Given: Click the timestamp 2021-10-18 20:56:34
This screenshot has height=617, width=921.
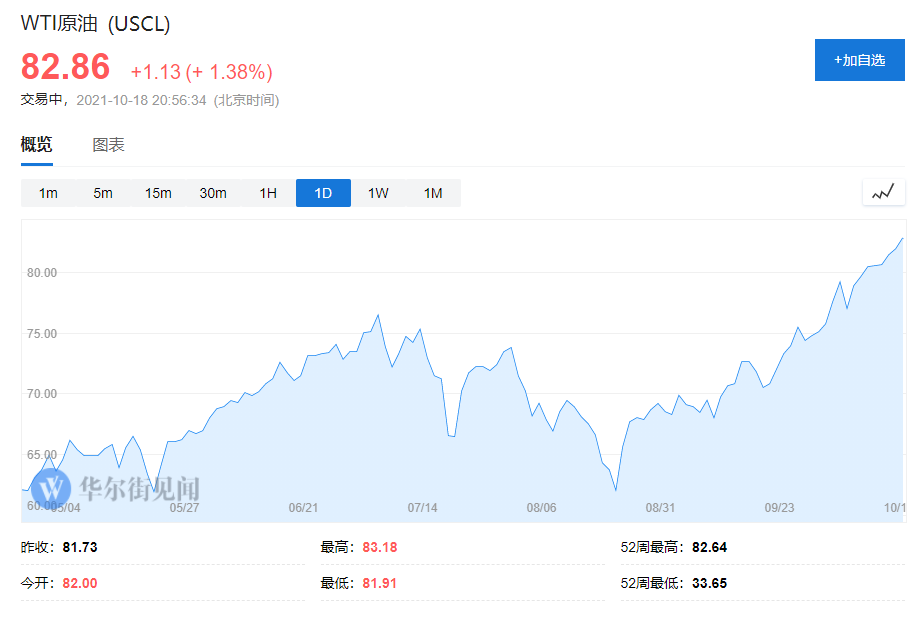Looking at the screenshot, I should pyautogui.click(x=141, y=100).
